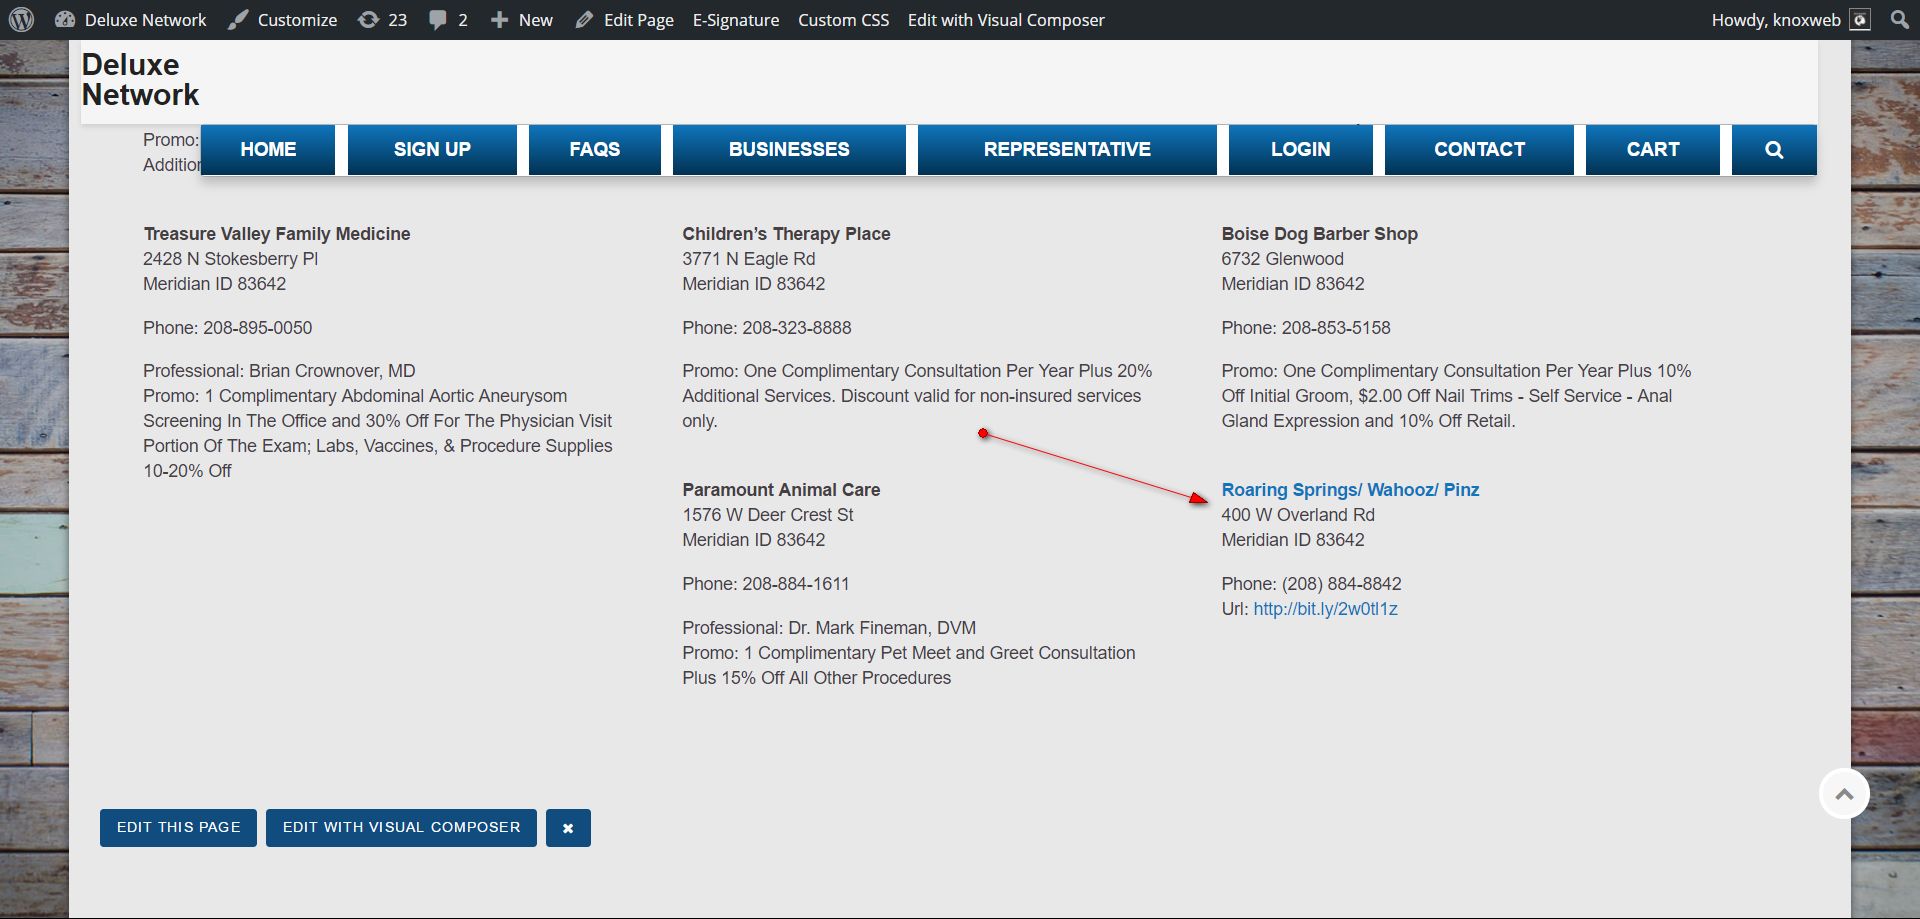
Task: Click the address 400 W Overland Rd
Action: 1297,515
